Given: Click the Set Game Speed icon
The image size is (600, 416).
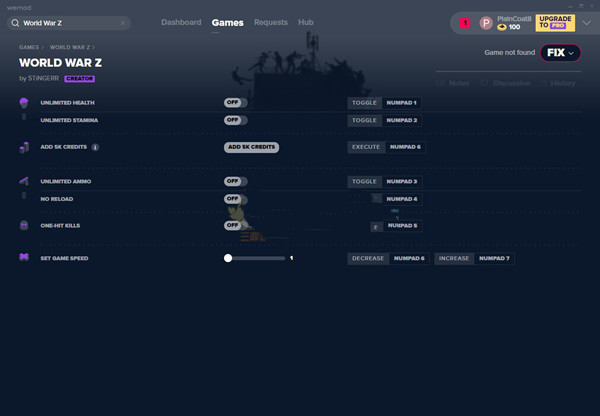Looking at the screenshot, I should [24, 258].
